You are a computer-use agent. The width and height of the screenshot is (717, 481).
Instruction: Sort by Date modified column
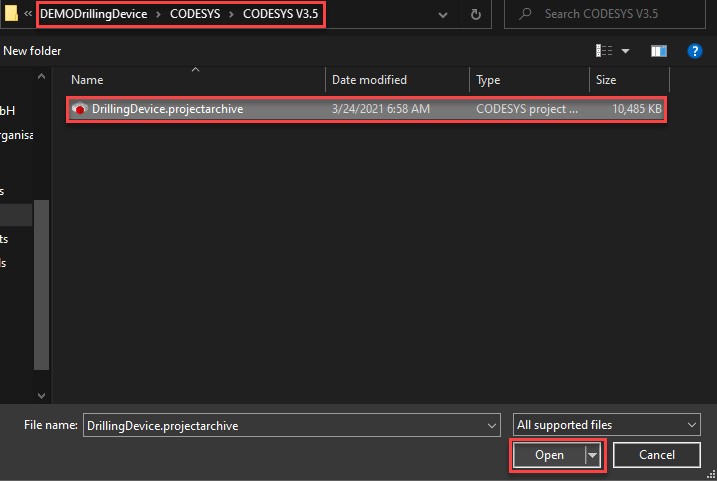click(369, 80)
